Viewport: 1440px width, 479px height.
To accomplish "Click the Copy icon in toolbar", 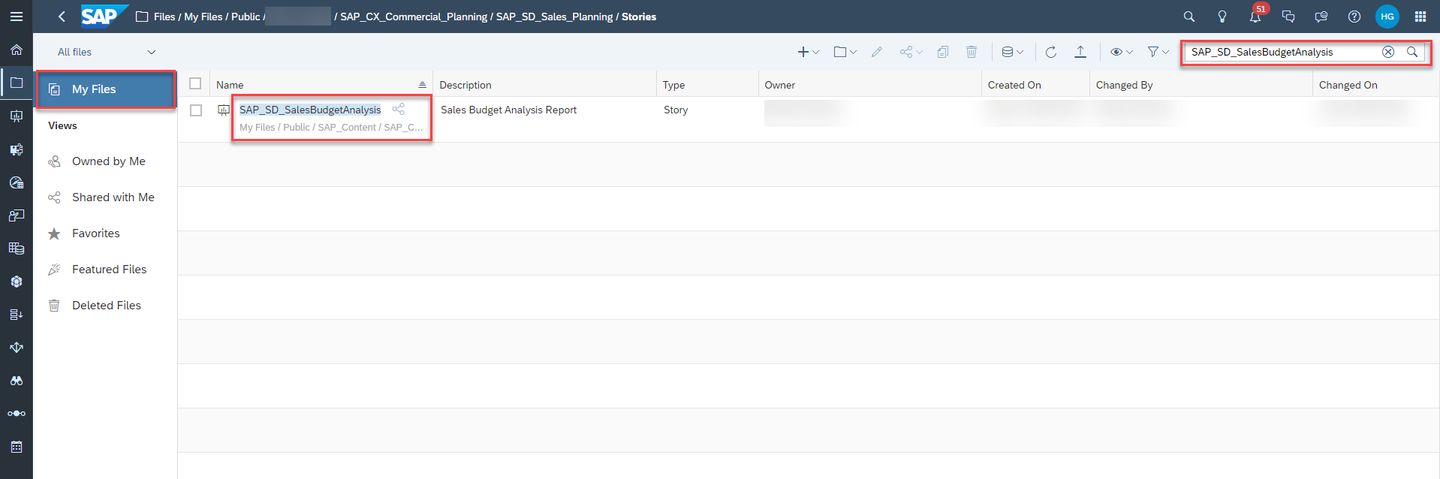I will pyautogui.click(x=943, y=52).
